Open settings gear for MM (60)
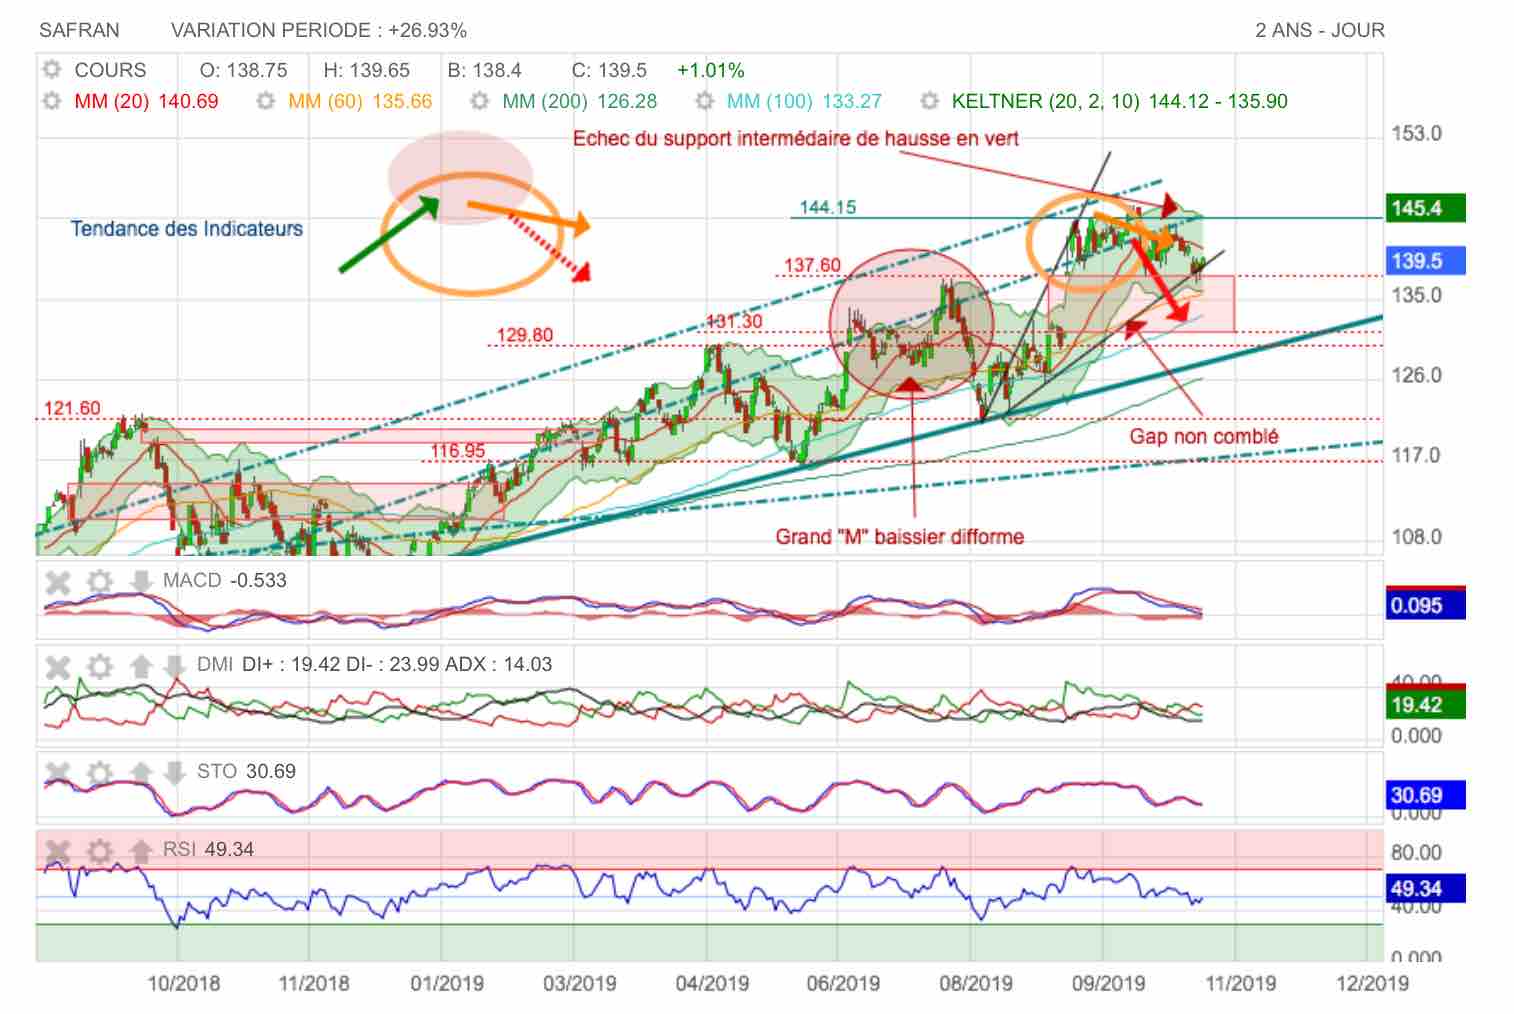This screenshot has height=1014, width=1514. tap(265, 101)
